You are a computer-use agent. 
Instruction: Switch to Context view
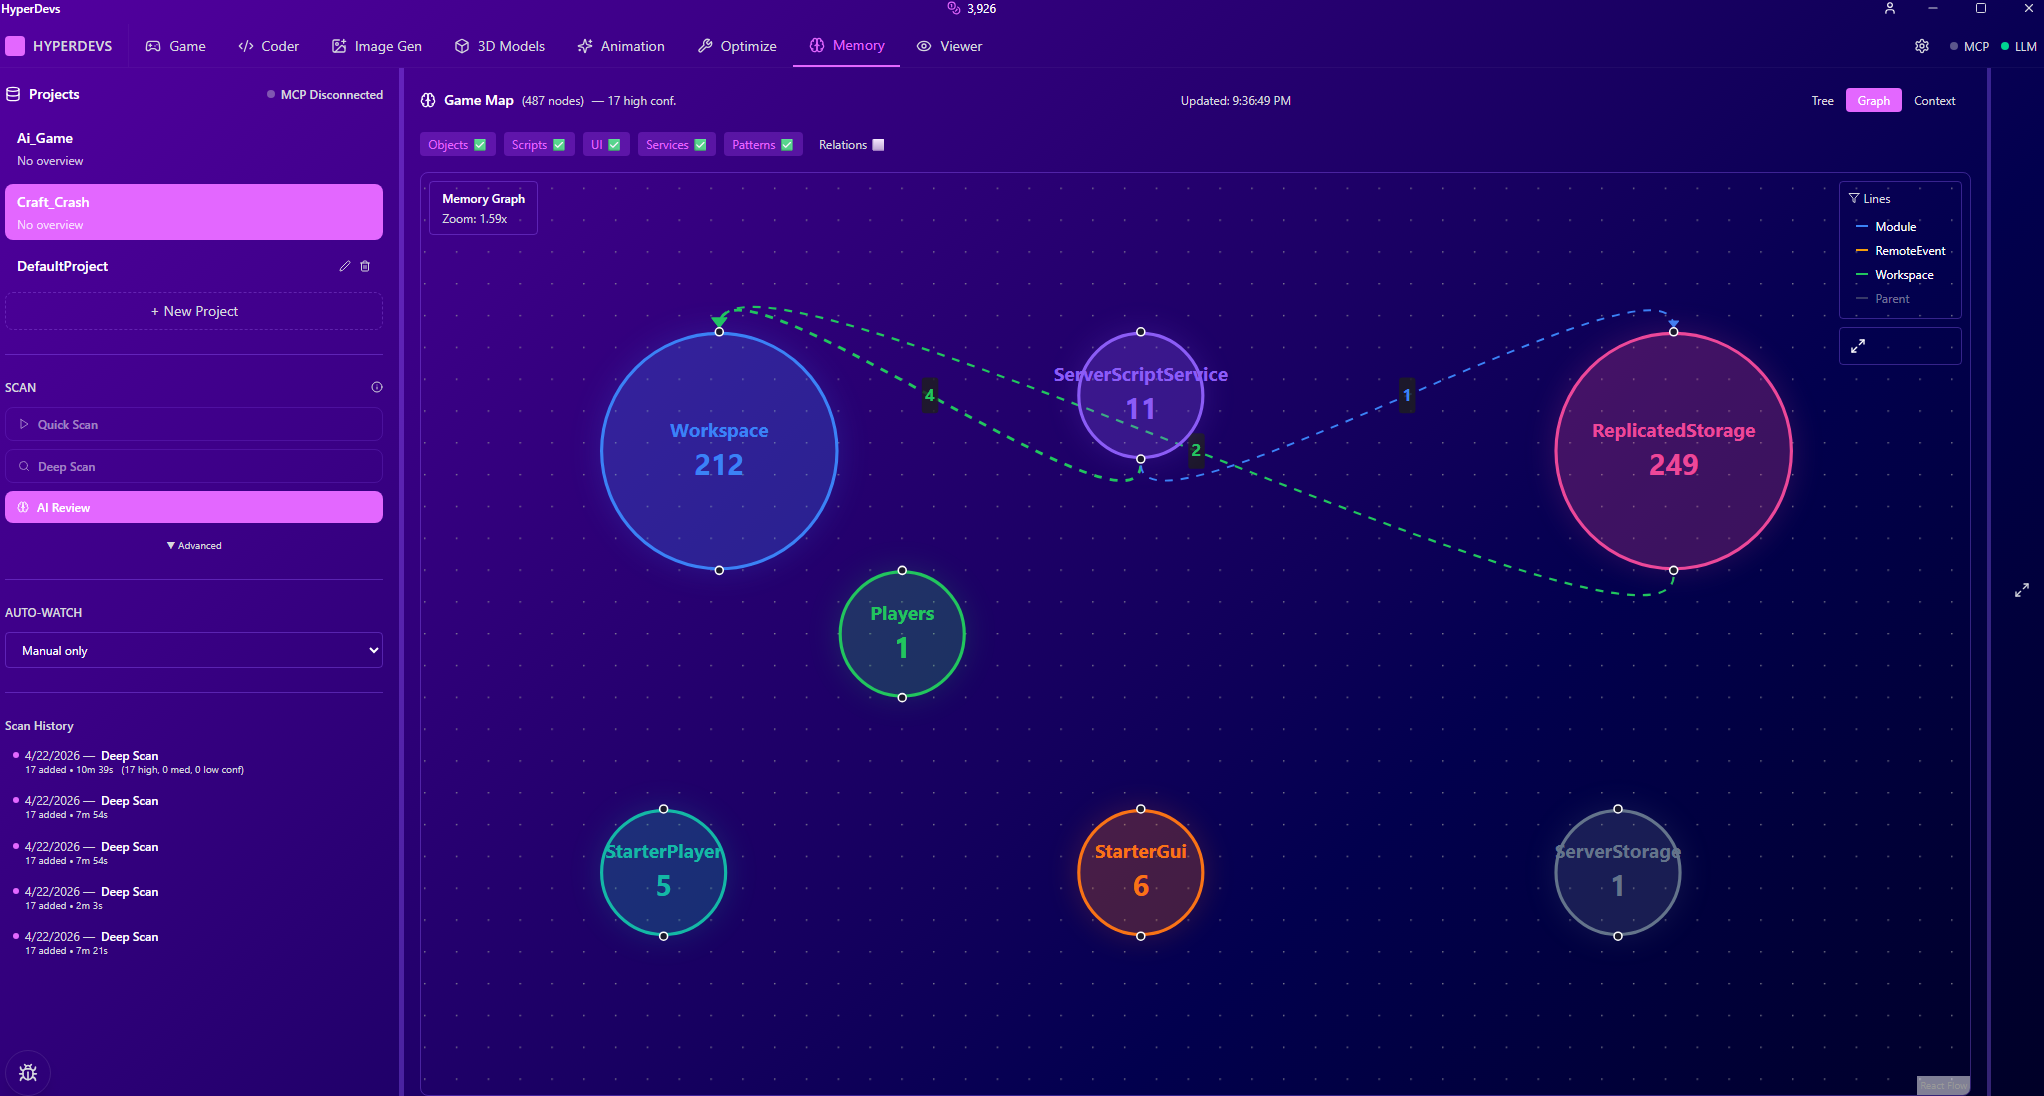coord(1934,101)
